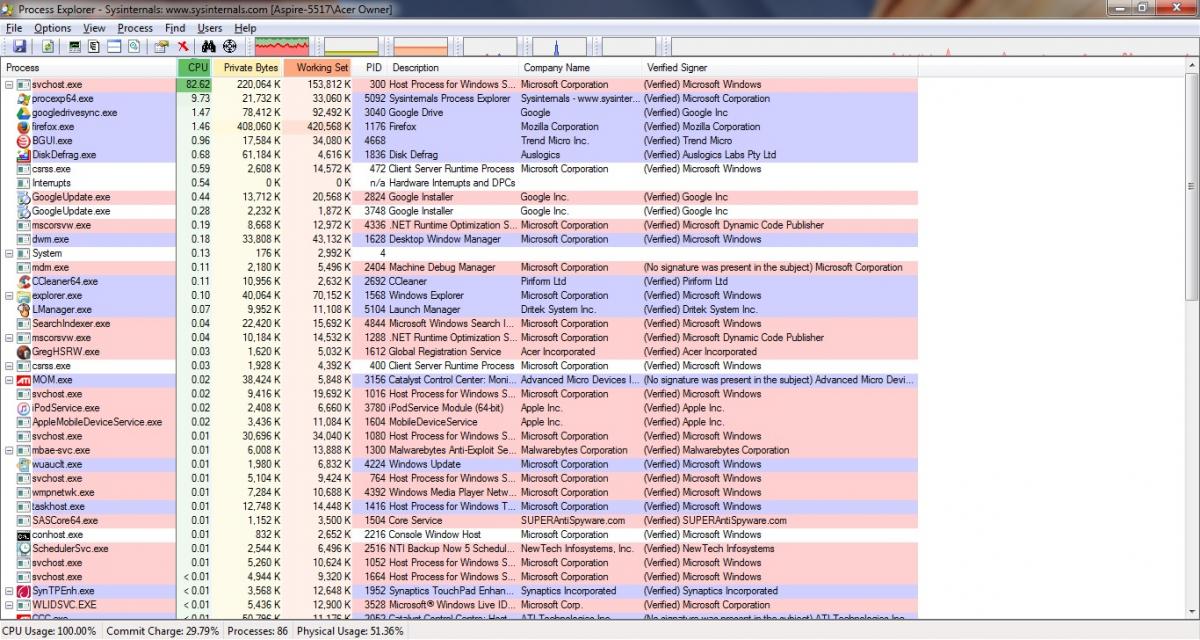Open the orange physical memory mini graph
Image resolution: width=1200 pixels, height=640 pixels.
(x=421, y=46)
